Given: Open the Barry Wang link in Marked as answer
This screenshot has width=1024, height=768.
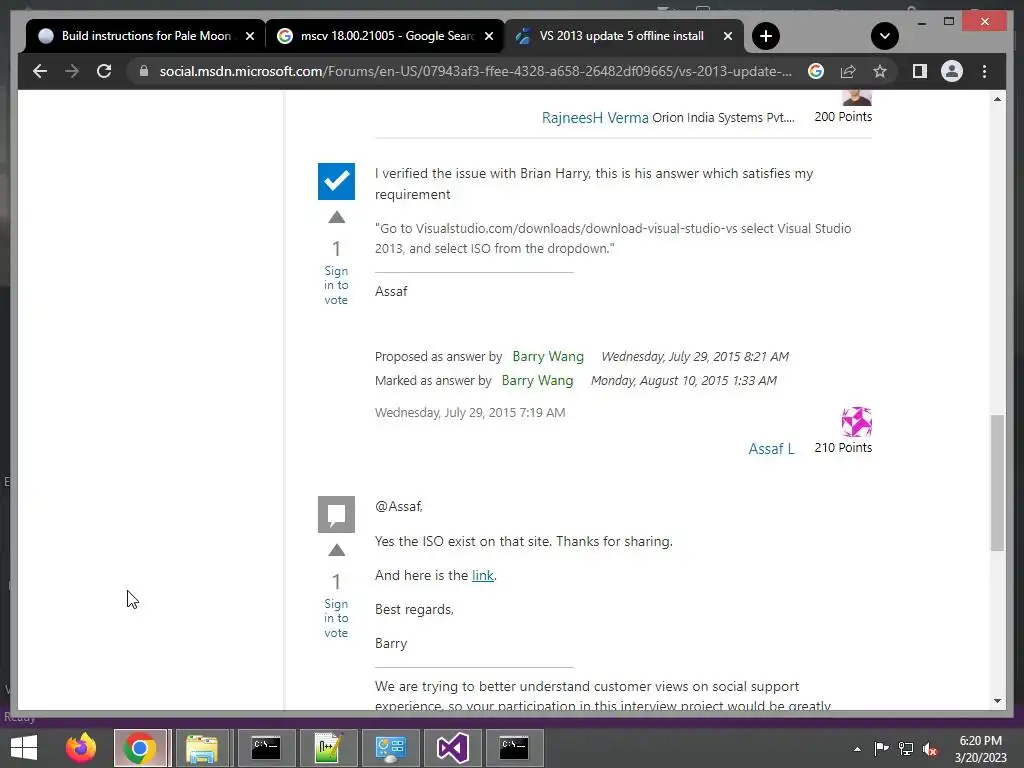Looking at the screenshot, I should pos(537,380).
